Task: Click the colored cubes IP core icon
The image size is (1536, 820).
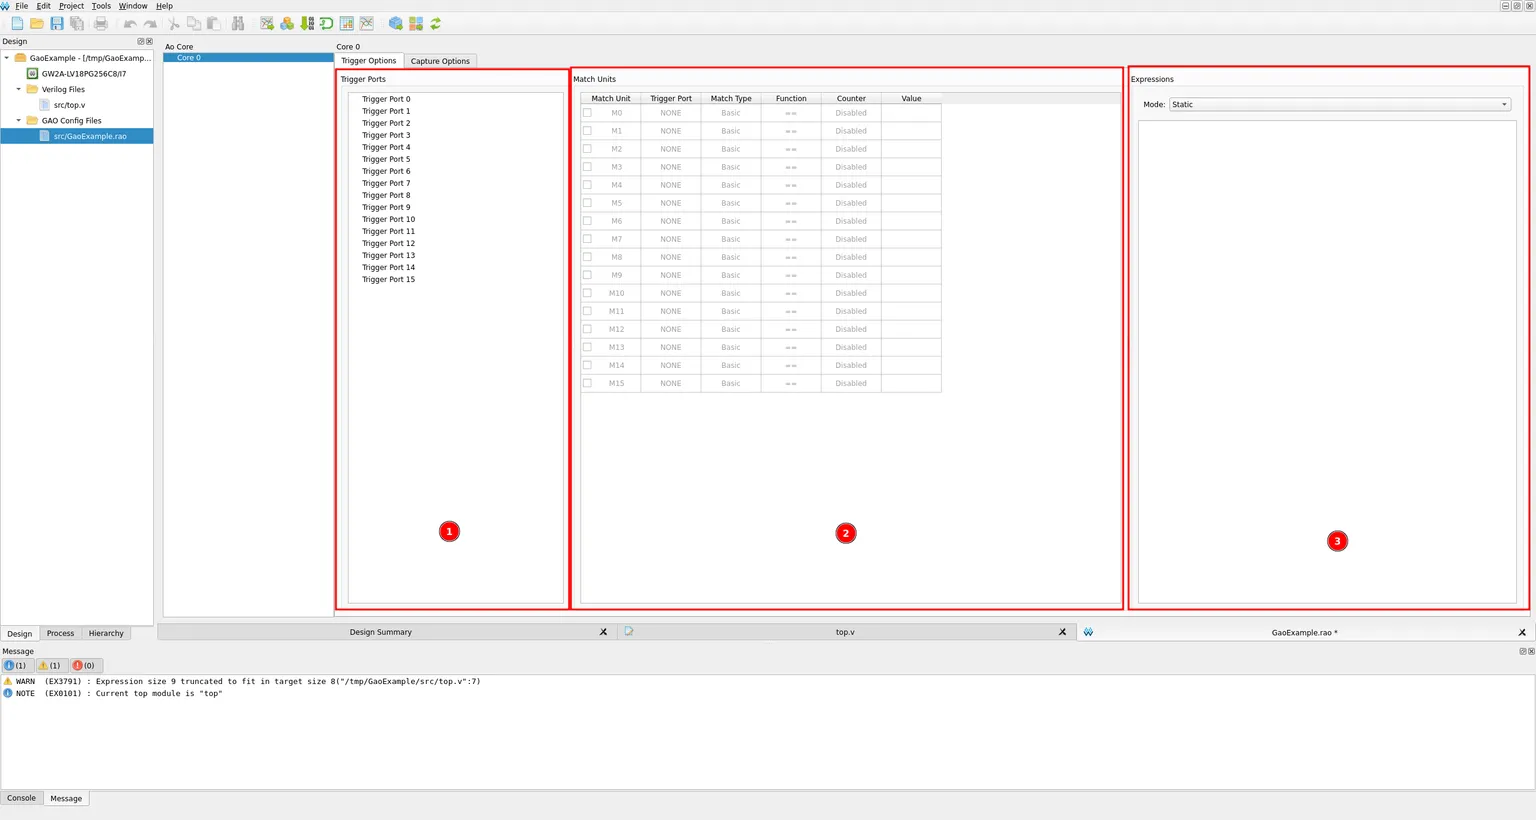Action: point(287,23)
